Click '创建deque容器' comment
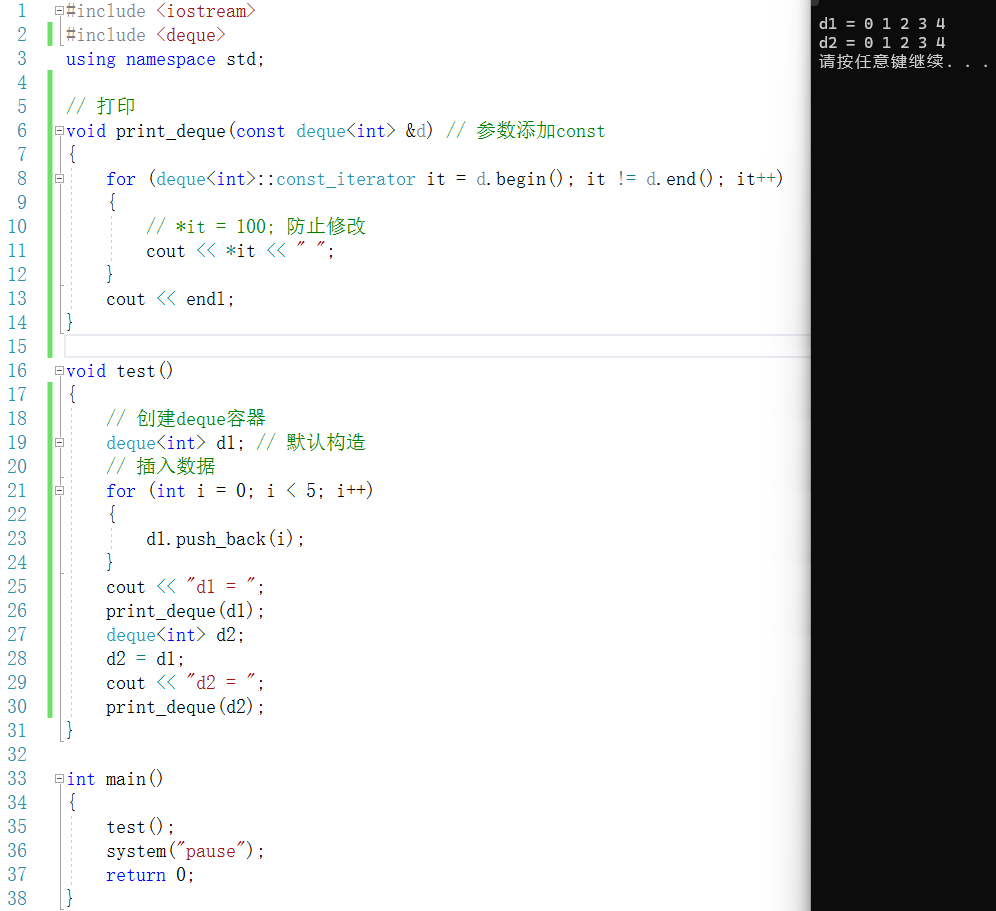Viewport: 996px width, 911px height. [x=201, y=419]
